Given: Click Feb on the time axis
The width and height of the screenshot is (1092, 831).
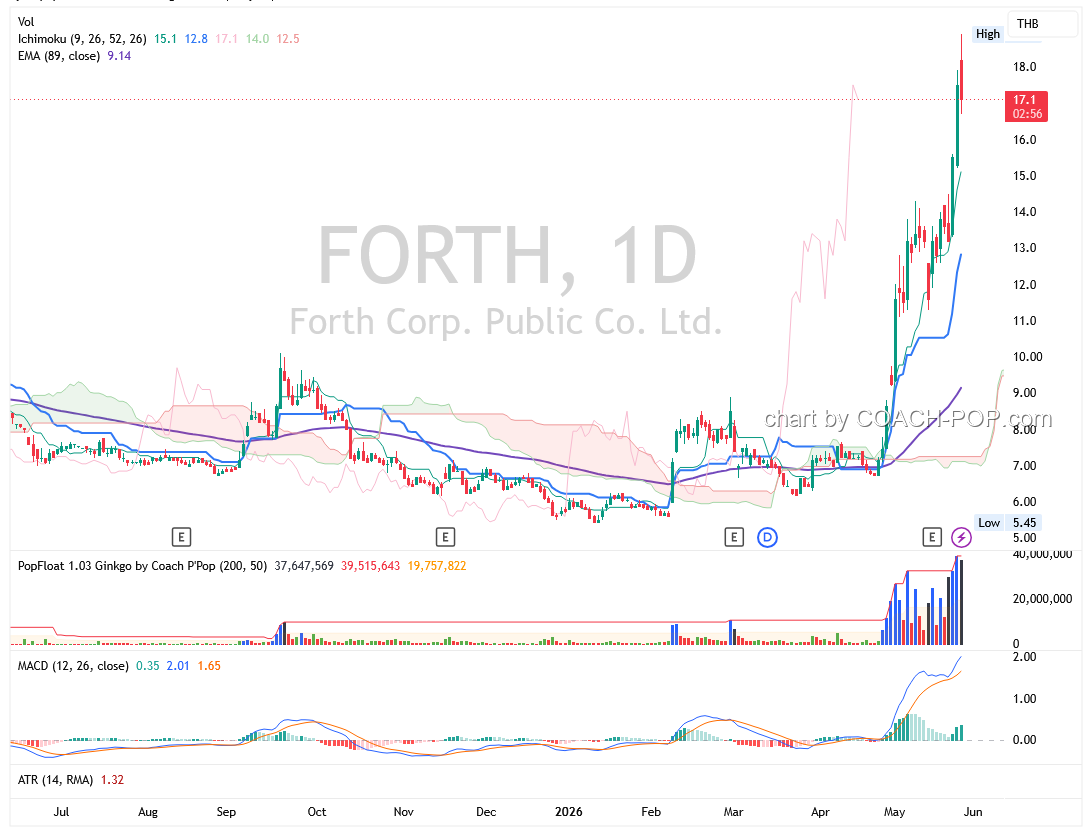Looking at the screenshot, I should [651, 811].
